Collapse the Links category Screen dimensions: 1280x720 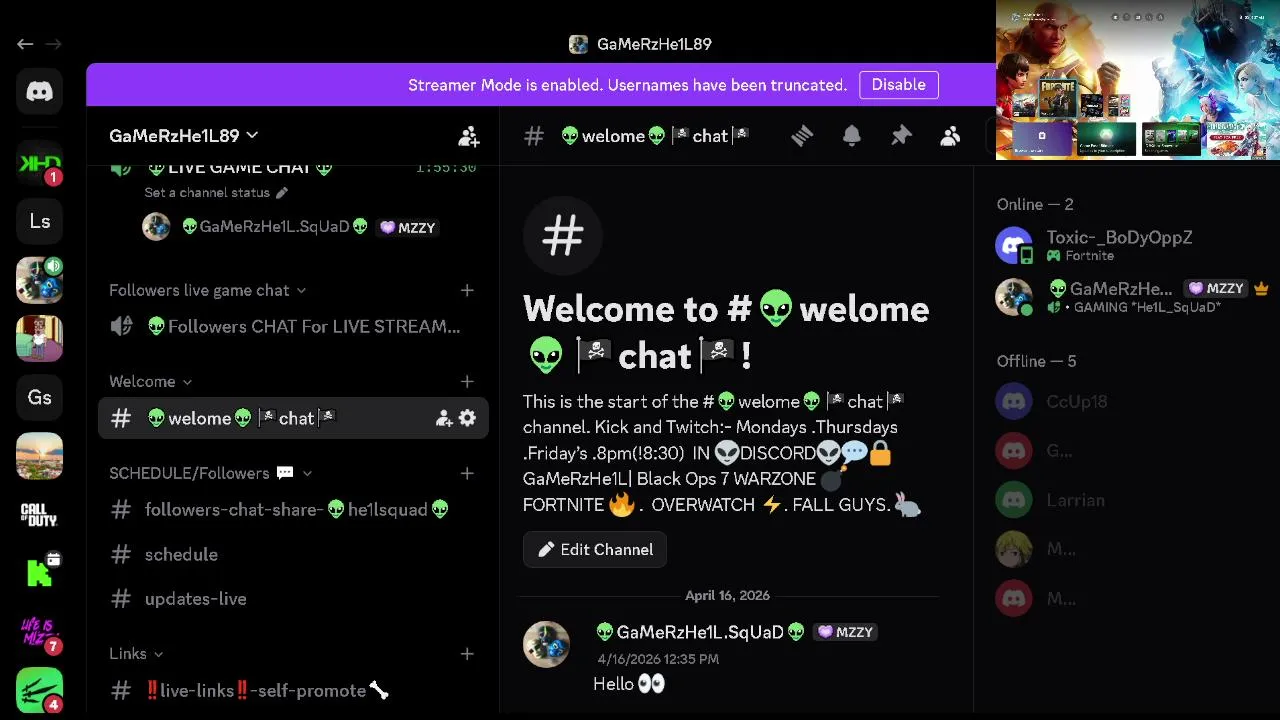tap(136, 653)
